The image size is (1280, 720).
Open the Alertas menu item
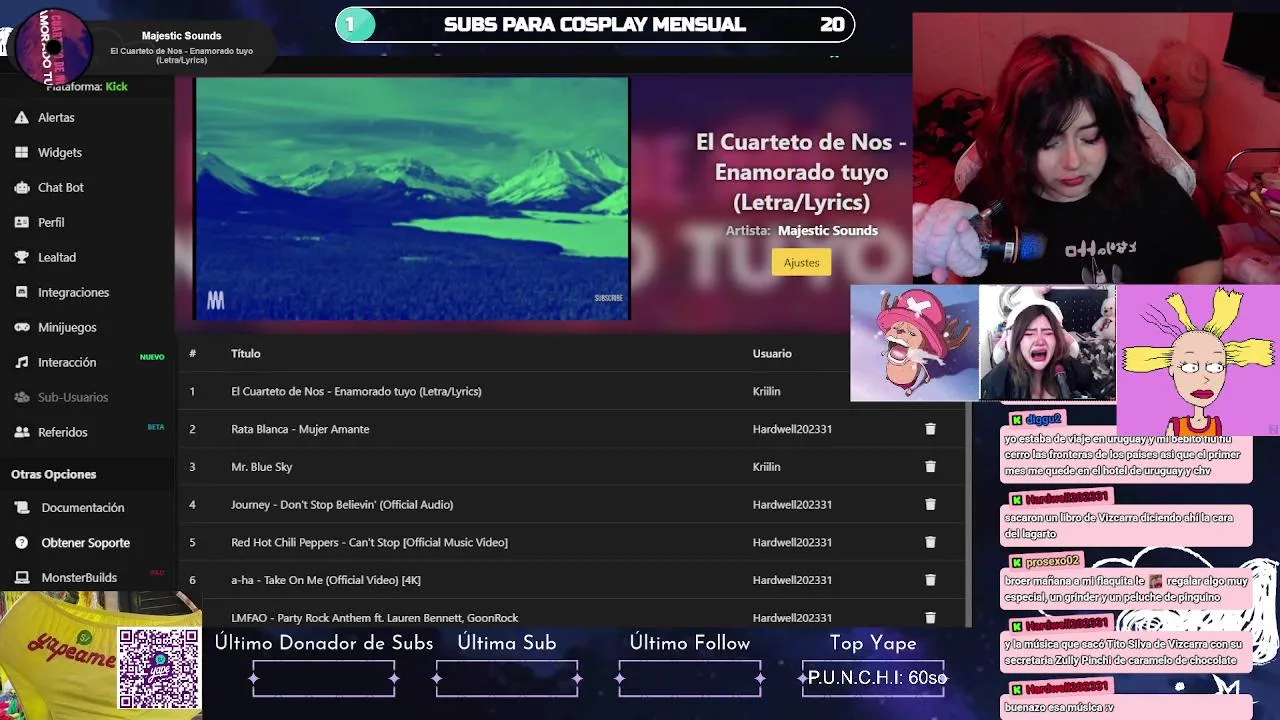click(x=56, y=117)
